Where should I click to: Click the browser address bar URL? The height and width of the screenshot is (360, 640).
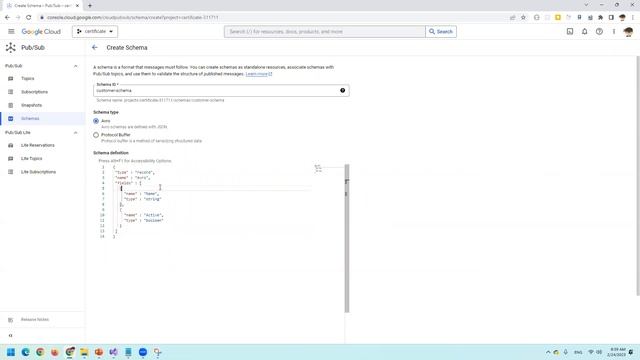coord(133,18)
